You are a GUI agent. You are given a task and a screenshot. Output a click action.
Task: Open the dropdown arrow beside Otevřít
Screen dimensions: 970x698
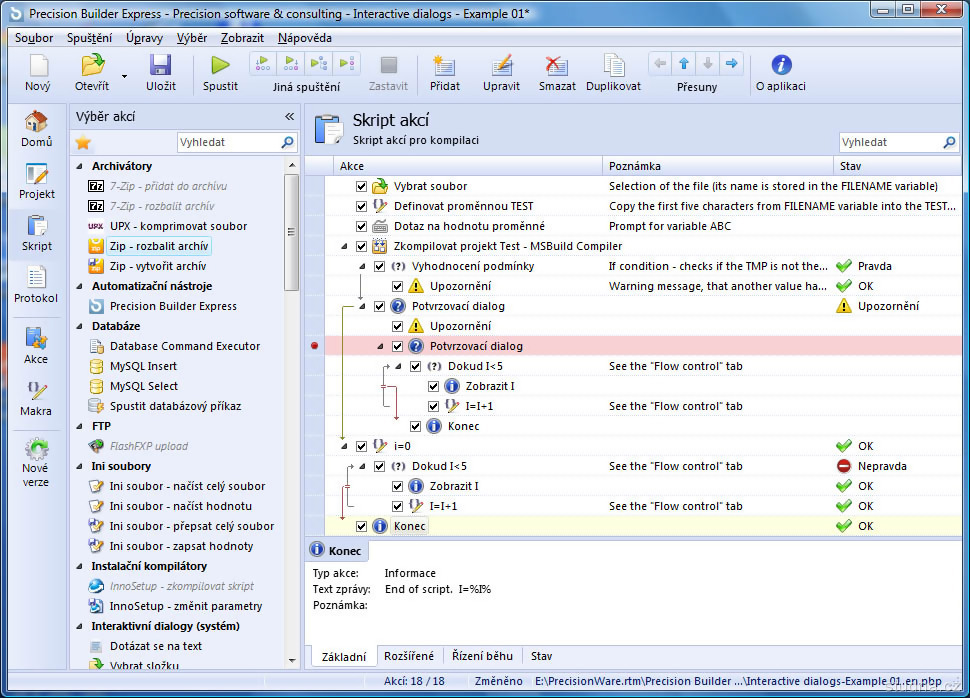click(x=125, y=75)
